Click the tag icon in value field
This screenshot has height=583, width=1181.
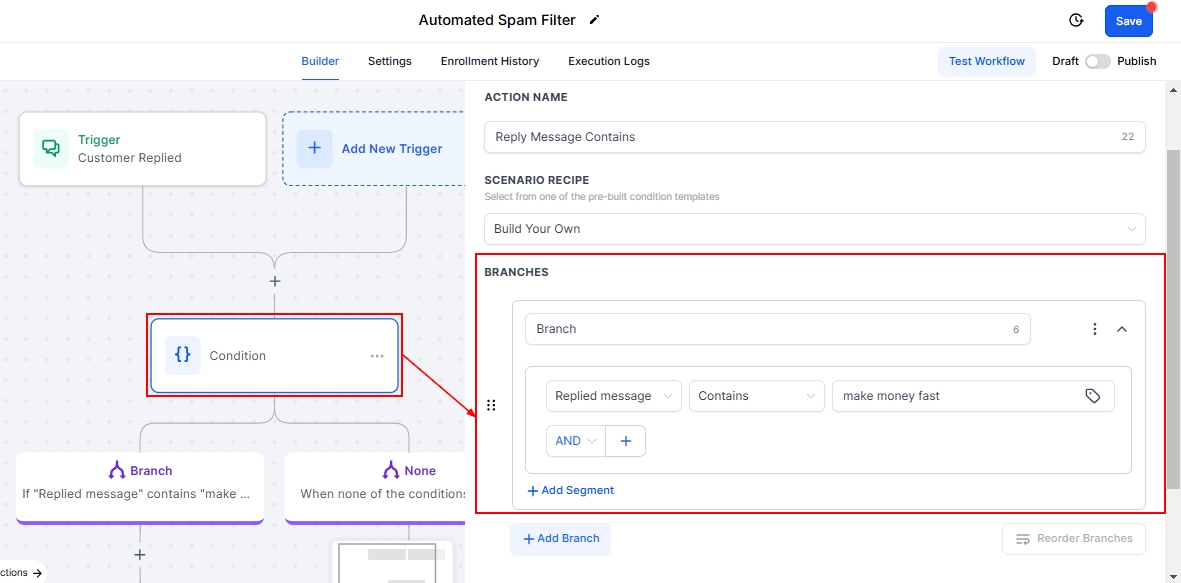(x=1093, y=396)
